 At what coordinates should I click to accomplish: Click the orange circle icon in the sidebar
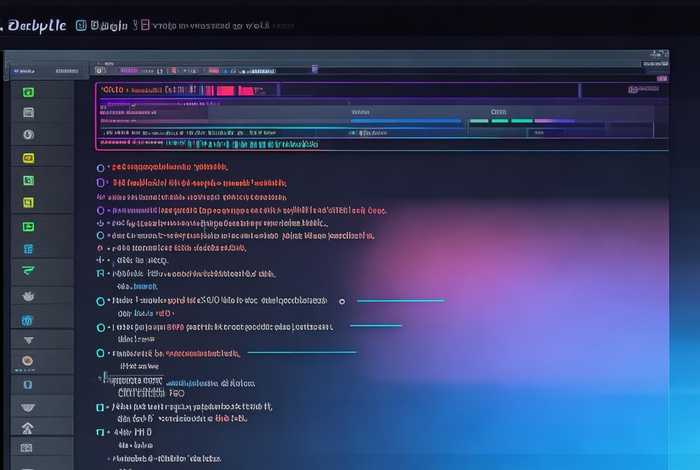28,361
